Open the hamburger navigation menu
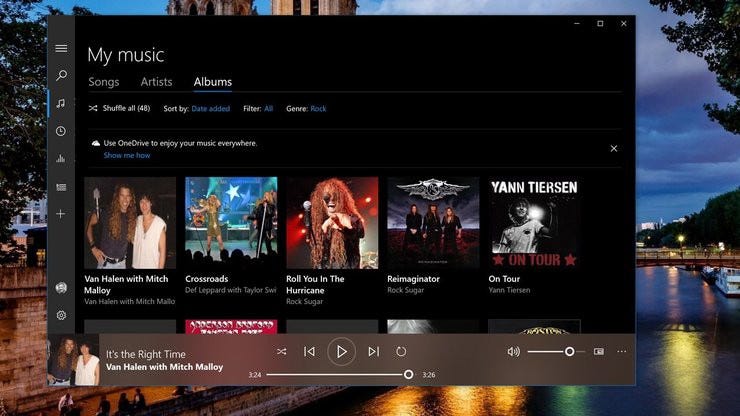The width and height of the screenshot is (740, 416). [x=61, y=48]
